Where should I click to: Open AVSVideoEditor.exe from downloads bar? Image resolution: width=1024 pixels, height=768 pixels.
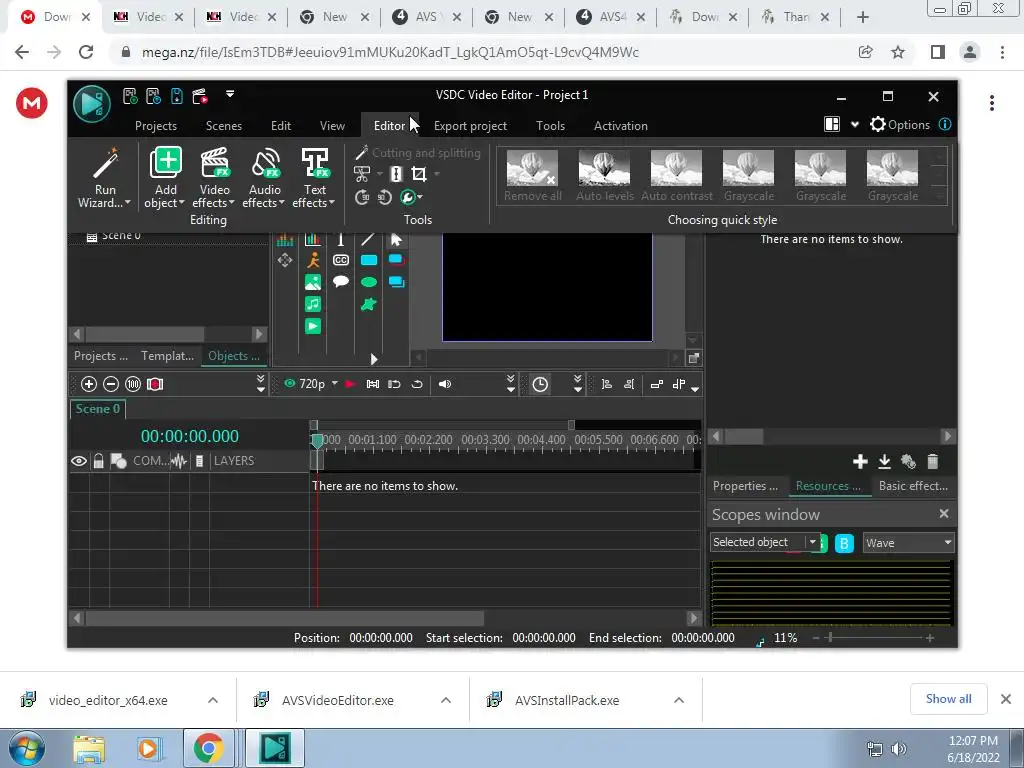(337, 700)
